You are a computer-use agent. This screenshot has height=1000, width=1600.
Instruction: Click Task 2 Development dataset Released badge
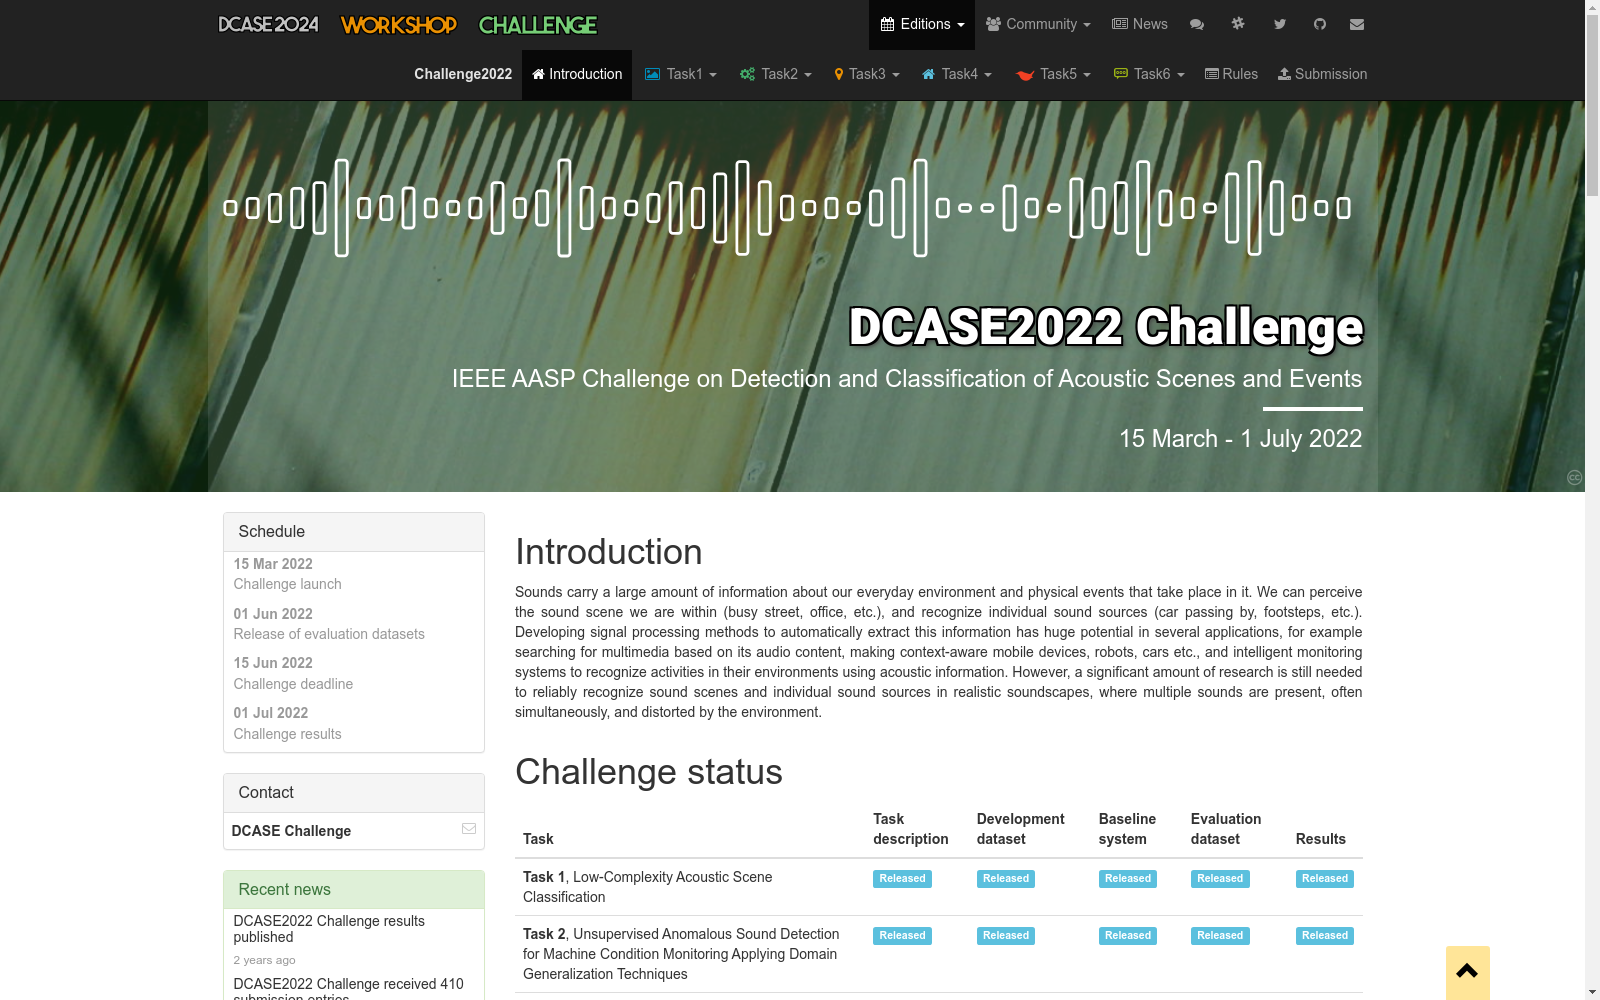click(1006, 936)
